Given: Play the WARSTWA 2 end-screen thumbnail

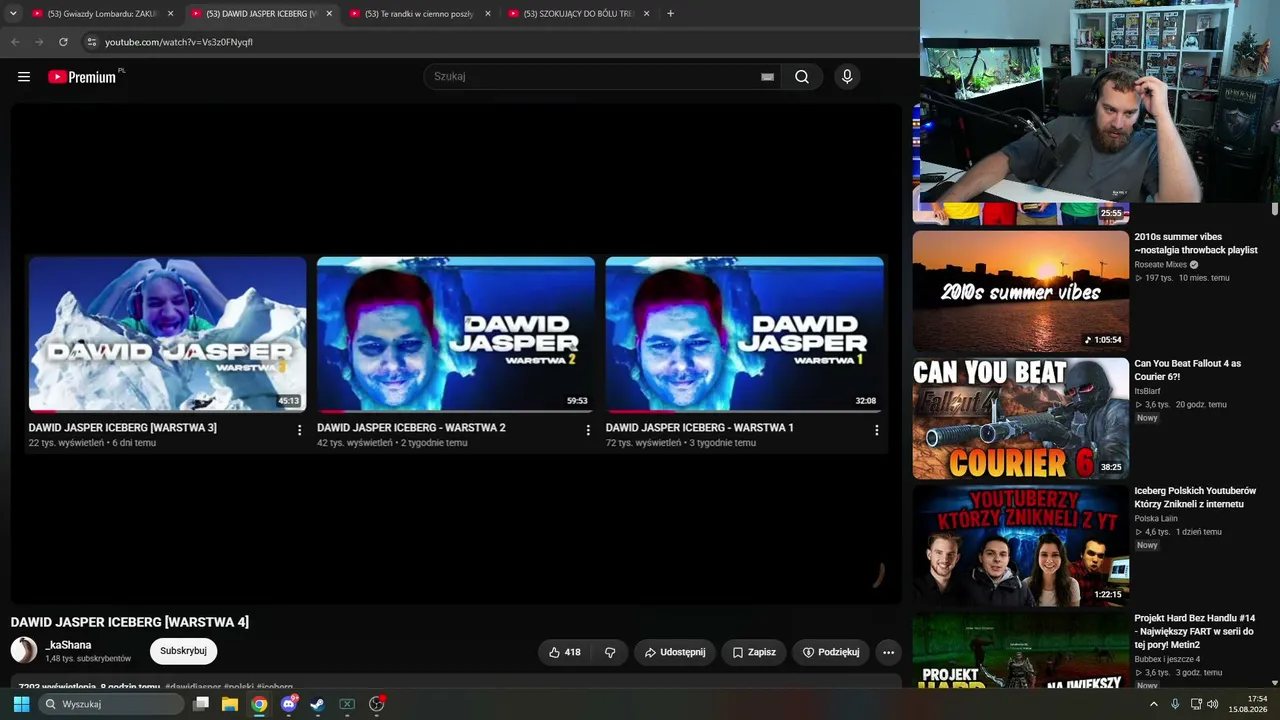Looking at the screenshot, I should click(456, 334).
